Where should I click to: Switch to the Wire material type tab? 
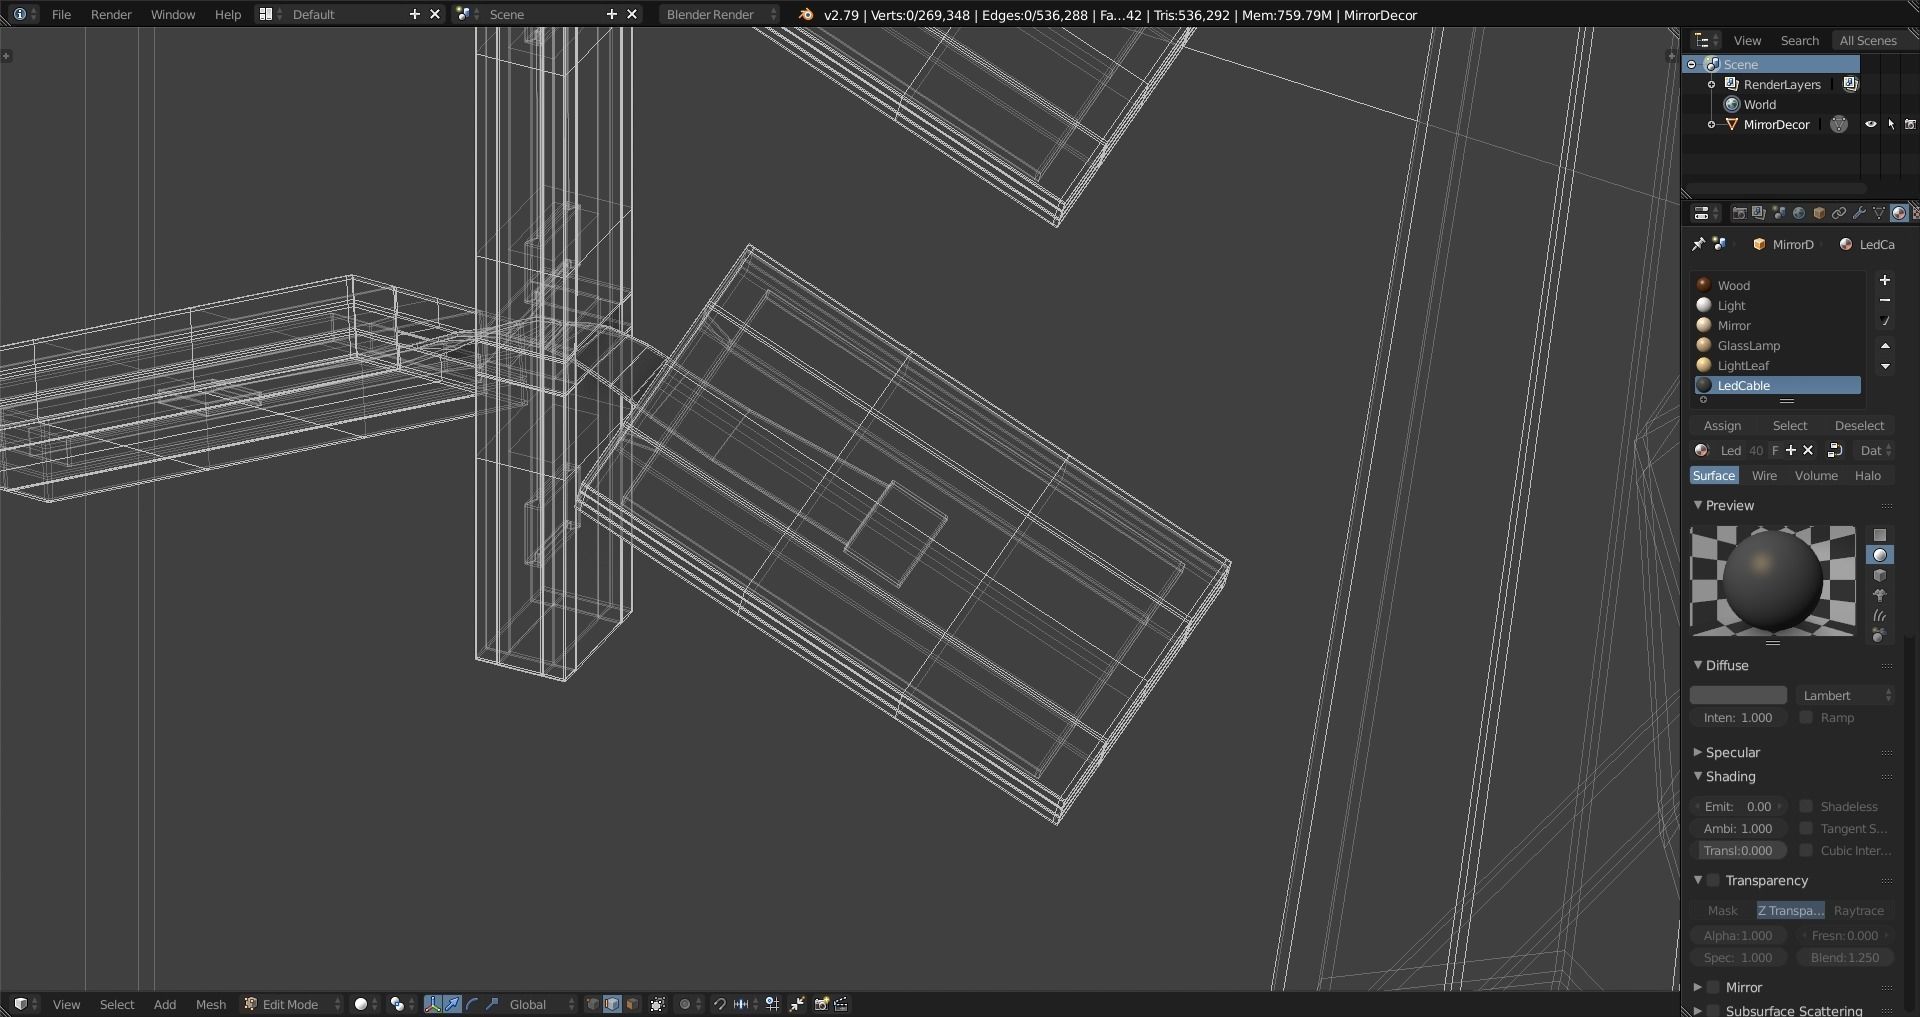(1764, 475)
